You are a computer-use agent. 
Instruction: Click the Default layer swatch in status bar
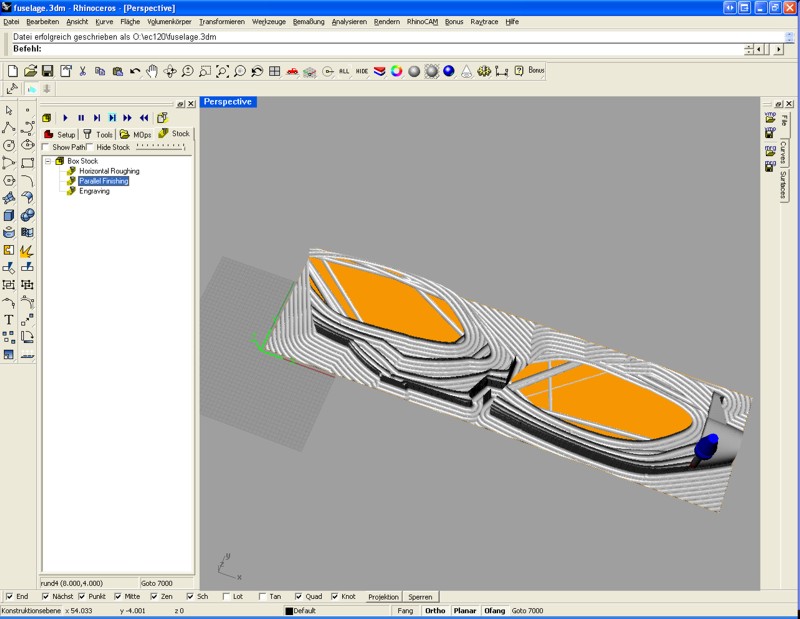289,611
